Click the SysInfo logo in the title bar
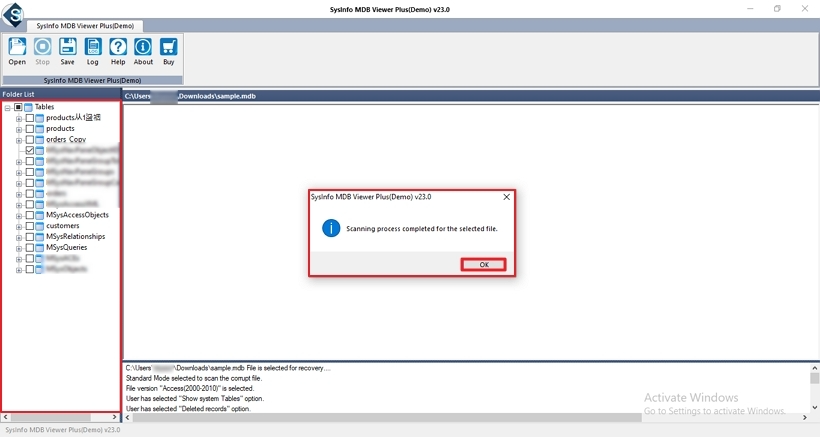Screen dimensions: 820x437 click(x=13, y=15)
